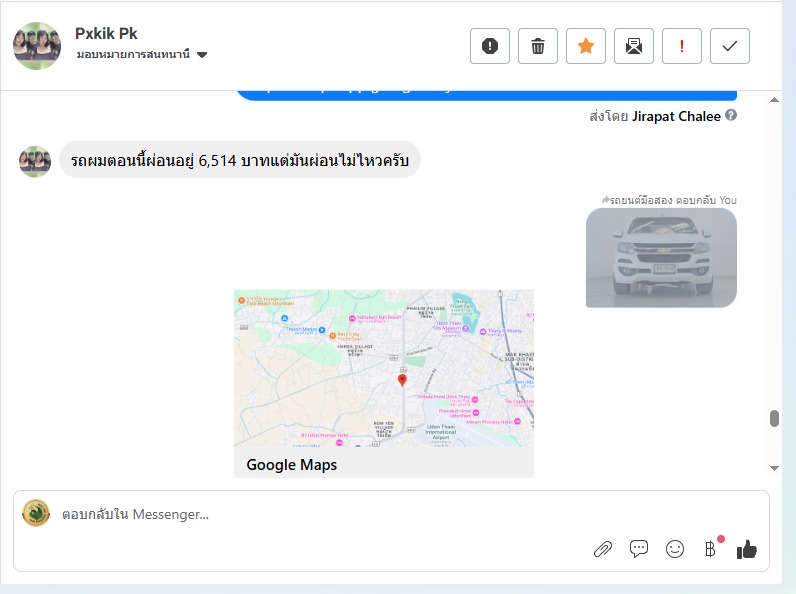Open the Google Maps location preview

(383, 382)
